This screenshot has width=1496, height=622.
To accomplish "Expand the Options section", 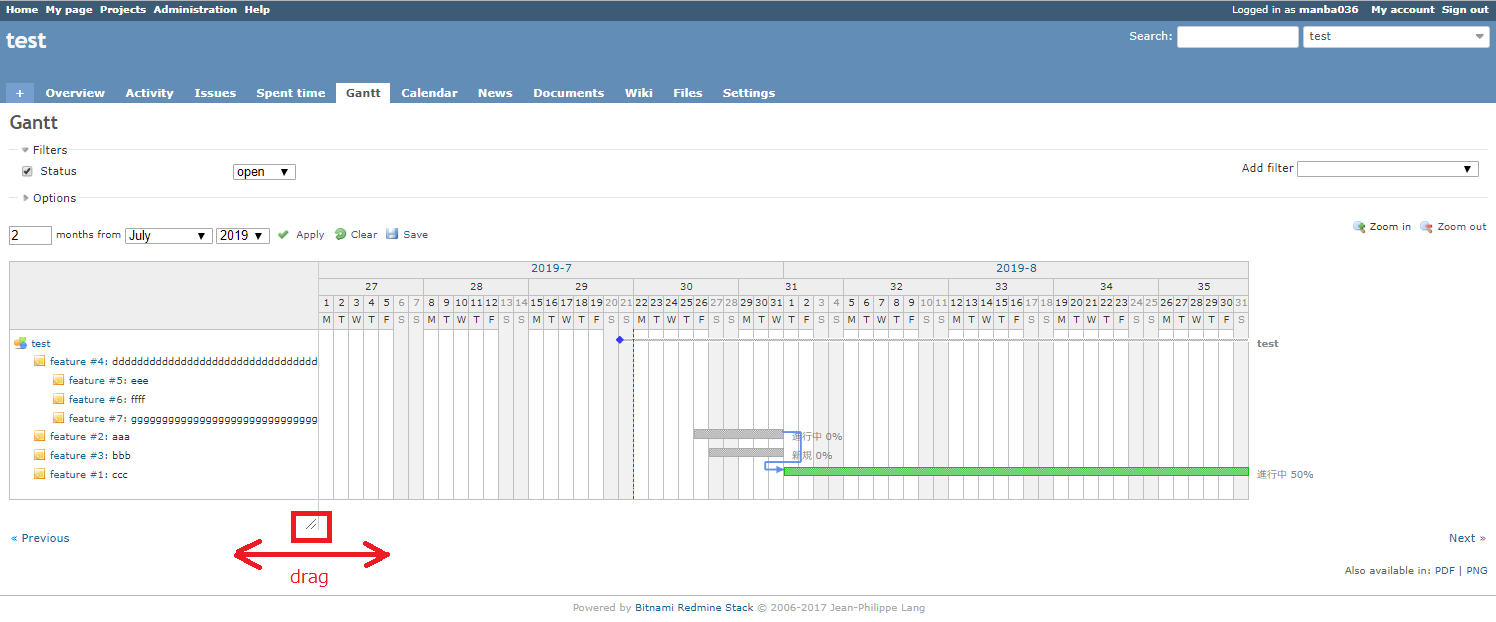I will (25, 197).
